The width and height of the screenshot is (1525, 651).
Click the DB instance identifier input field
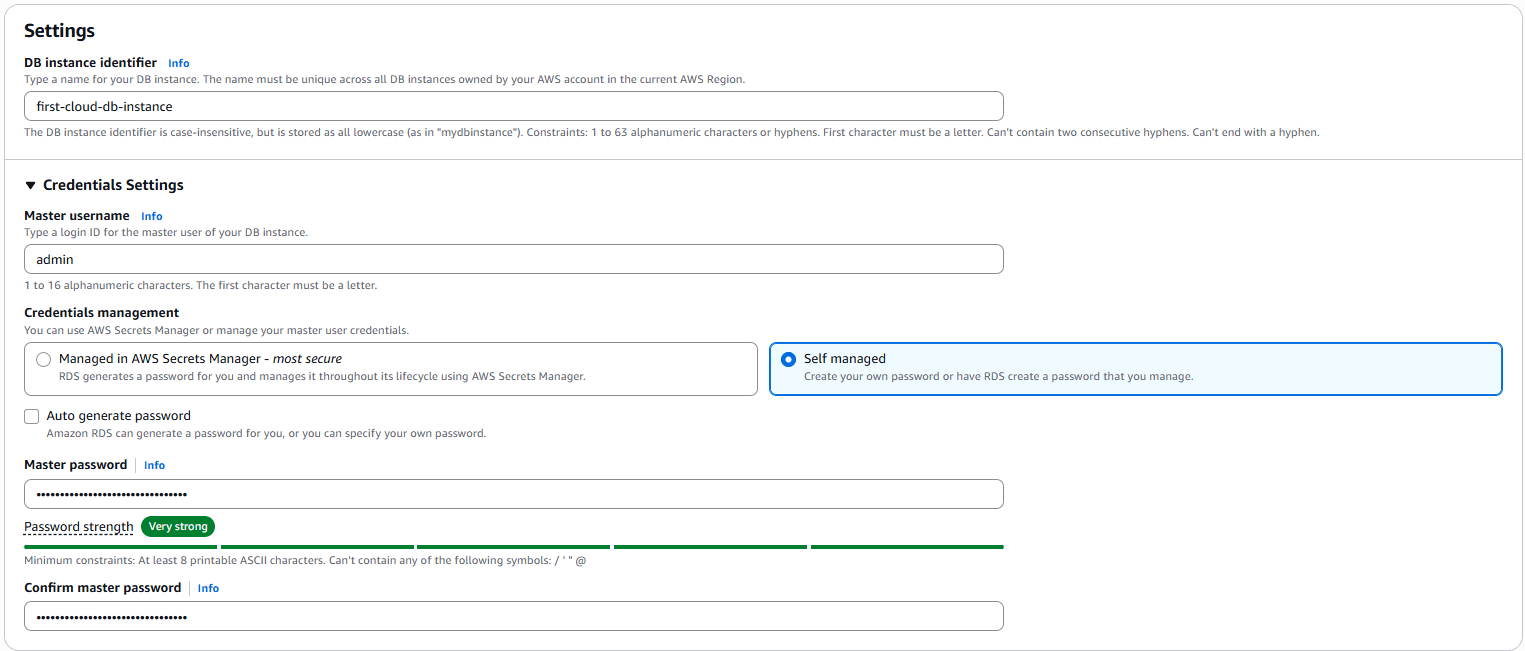pyautogui.click(x=513, y=106)
